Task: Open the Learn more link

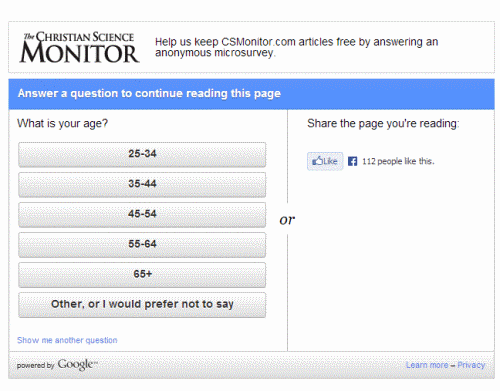Action: click(x=427, y=365)
